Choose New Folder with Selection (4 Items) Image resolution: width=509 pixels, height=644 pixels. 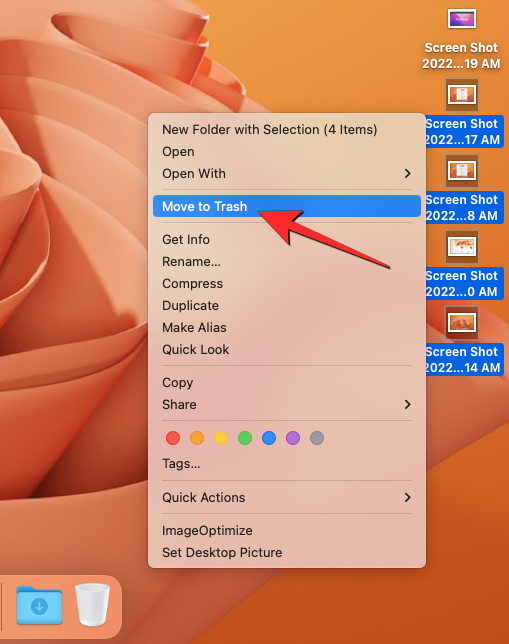click(287, 129)
